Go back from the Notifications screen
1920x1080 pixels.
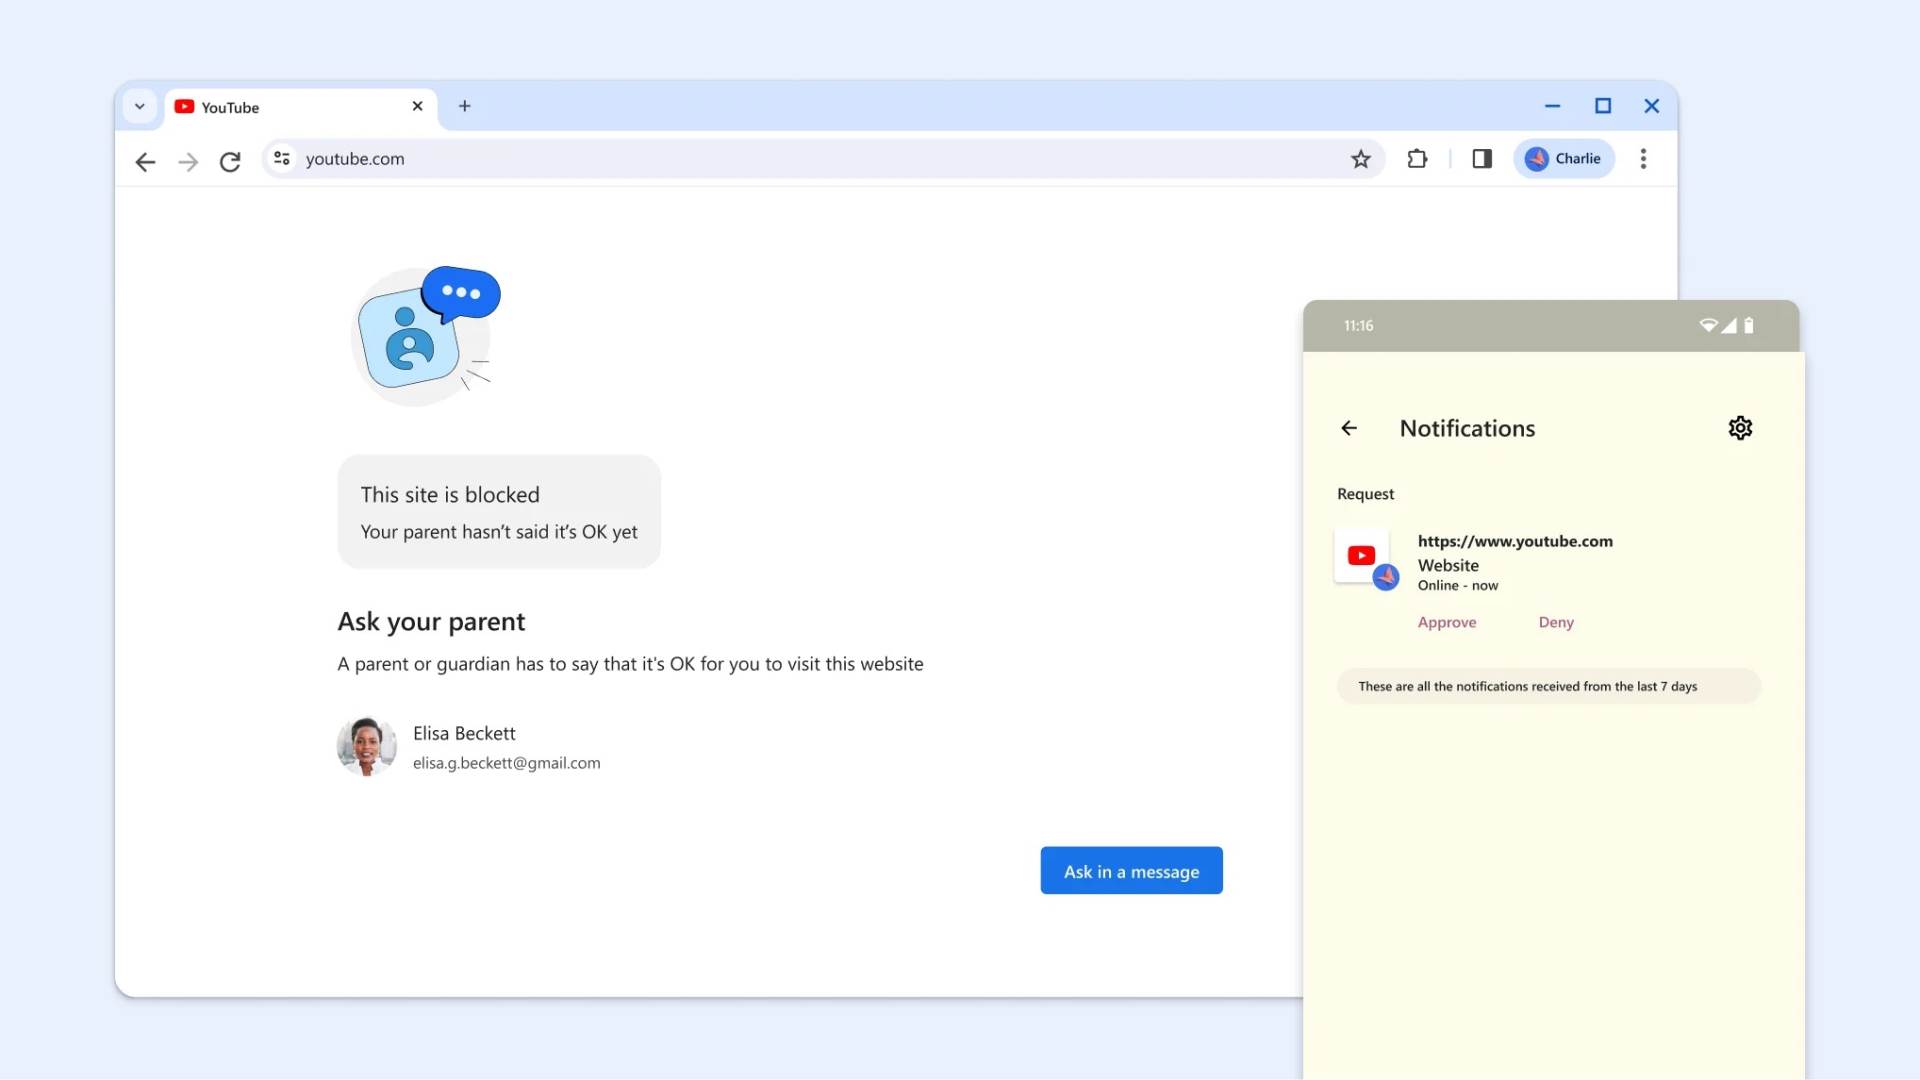1349,428
